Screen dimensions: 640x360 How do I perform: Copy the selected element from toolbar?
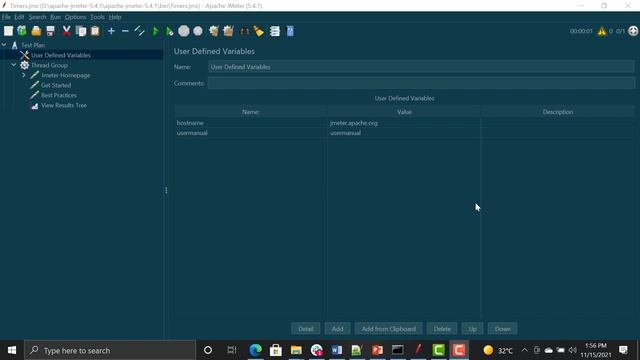click(81, 31)
